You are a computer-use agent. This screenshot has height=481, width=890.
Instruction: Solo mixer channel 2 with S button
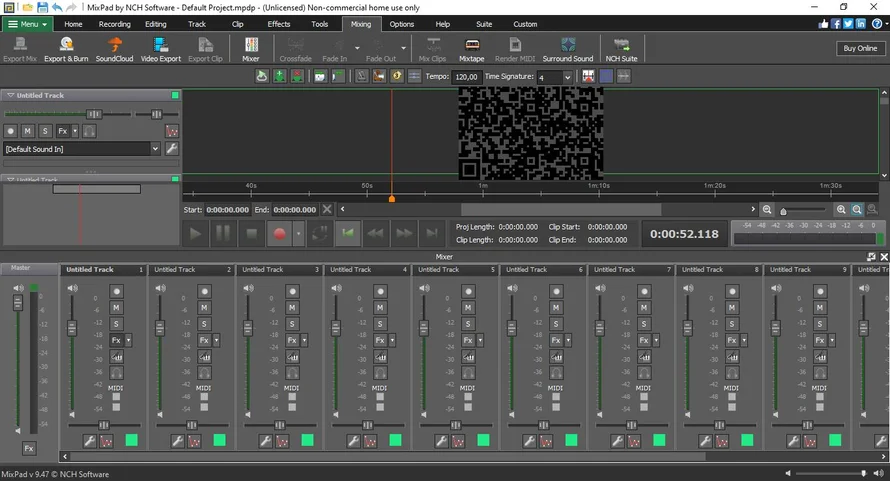[x=204, y=323]
